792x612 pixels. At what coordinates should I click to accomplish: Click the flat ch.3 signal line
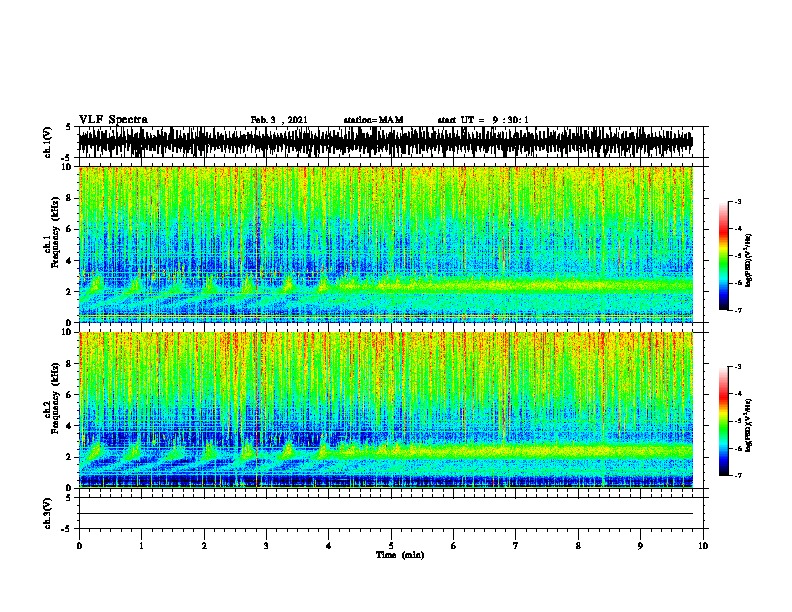(386, 514)
